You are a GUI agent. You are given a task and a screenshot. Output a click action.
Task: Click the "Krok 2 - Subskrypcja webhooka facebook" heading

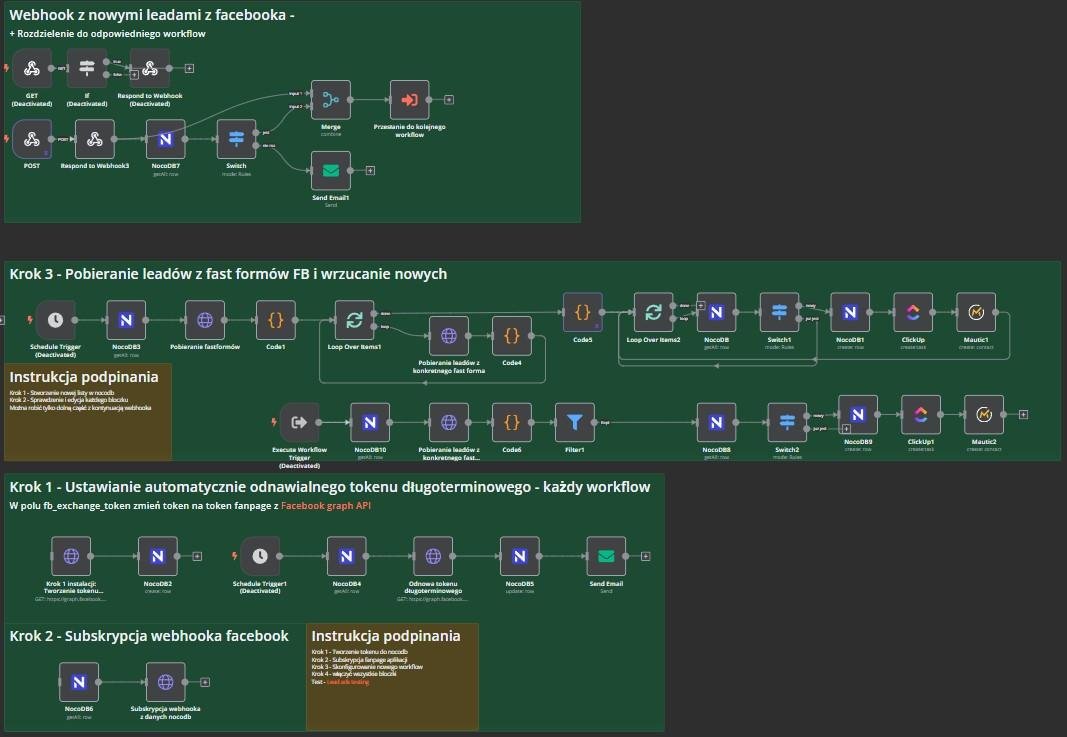pos(149,636)
